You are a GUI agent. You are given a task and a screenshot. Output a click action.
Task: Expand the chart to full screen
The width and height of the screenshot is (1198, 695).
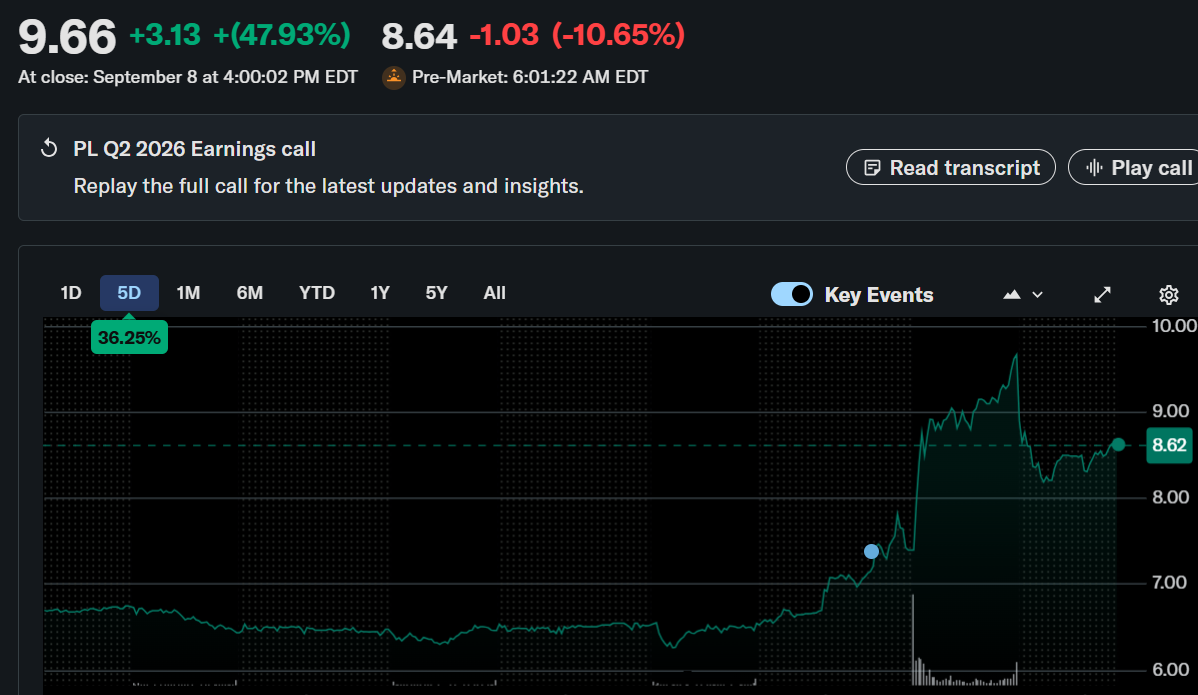1102,295
